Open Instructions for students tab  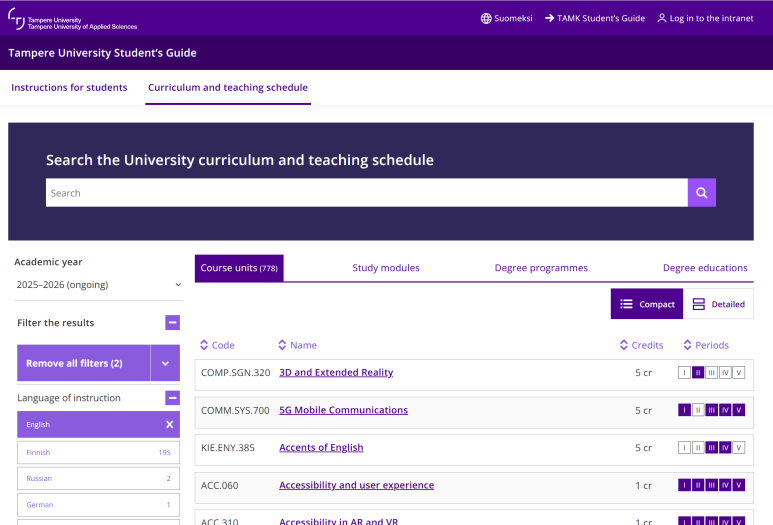pos(69,87)
